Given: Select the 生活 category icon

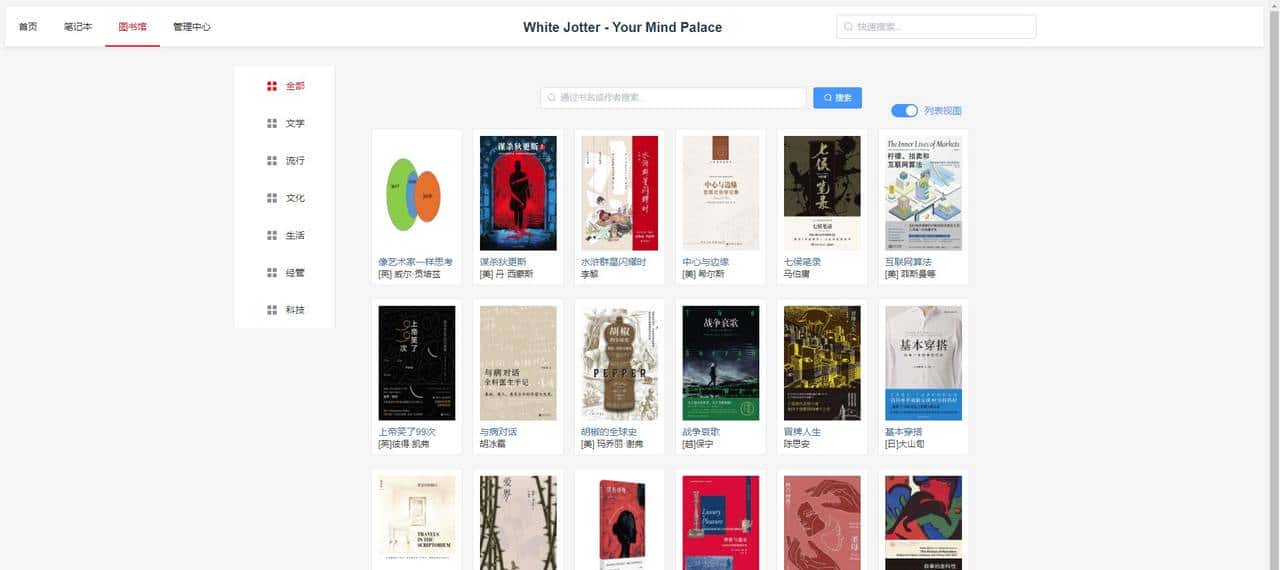Looking at the screenshot, I should tap(272, 235).
